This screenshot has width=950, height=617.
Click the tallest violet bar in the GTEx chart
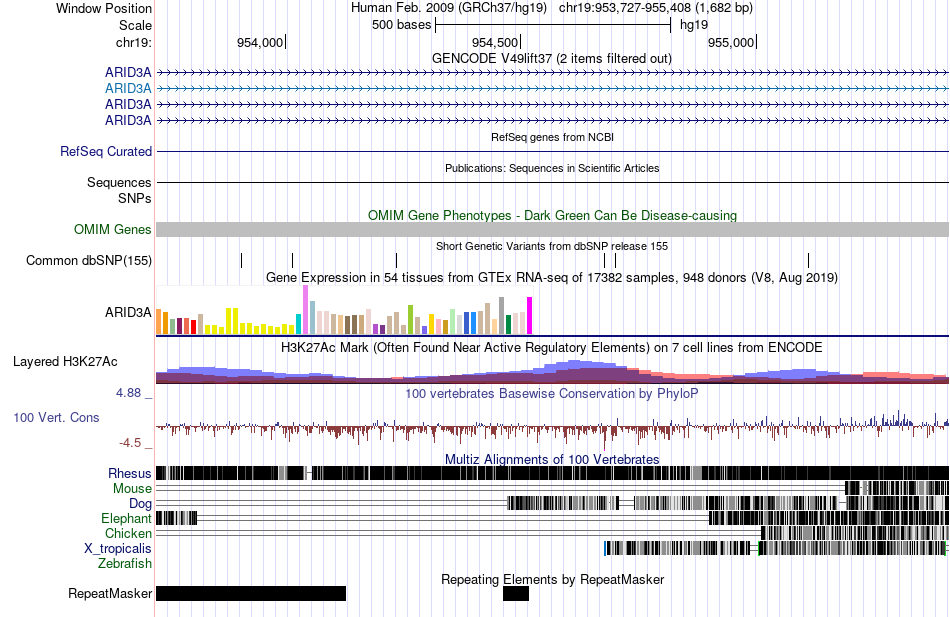[x=305, y=310]
